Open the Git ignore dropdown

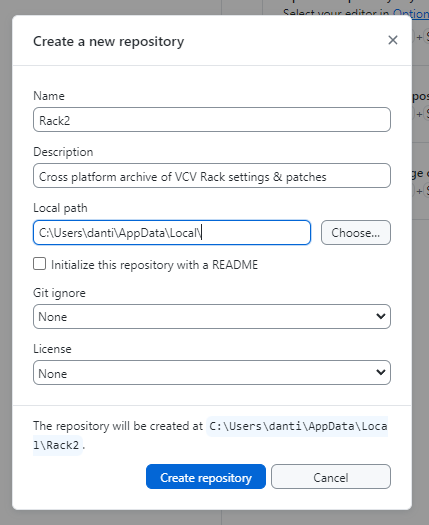point(212,316)
